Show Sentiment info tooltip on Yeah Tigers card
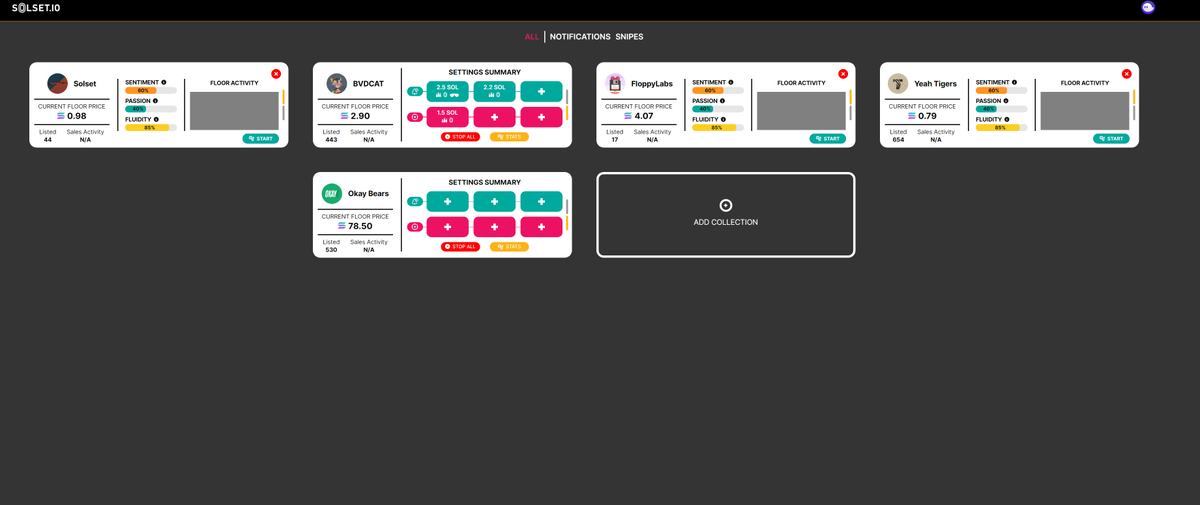1200x505 pixels. coord(1014,82)
